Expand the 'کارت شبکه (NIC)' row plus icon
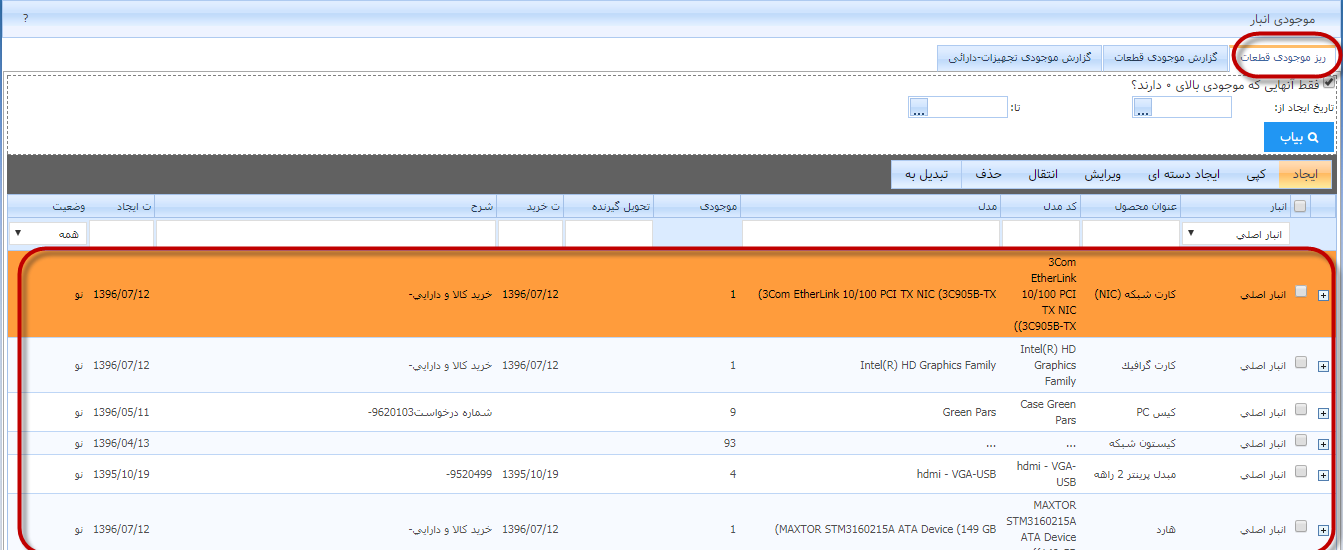1343x550 pixels. point(1324,296)
